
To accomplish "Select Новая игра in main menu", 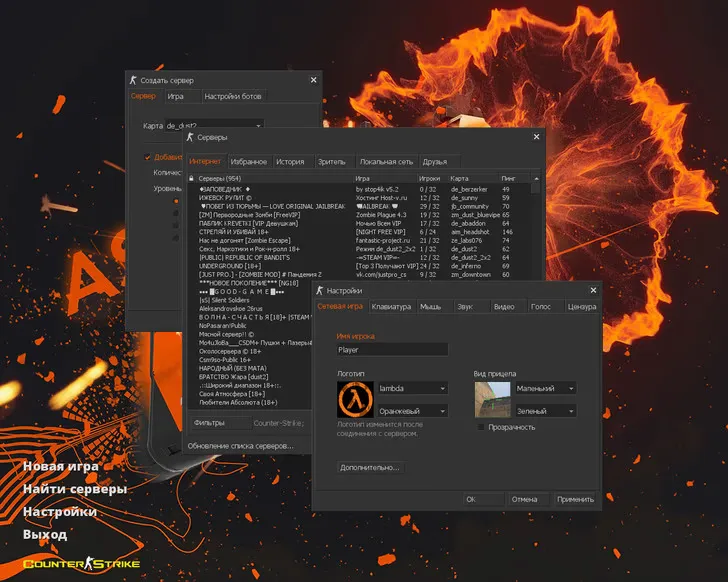I will [x=60, y=466].
